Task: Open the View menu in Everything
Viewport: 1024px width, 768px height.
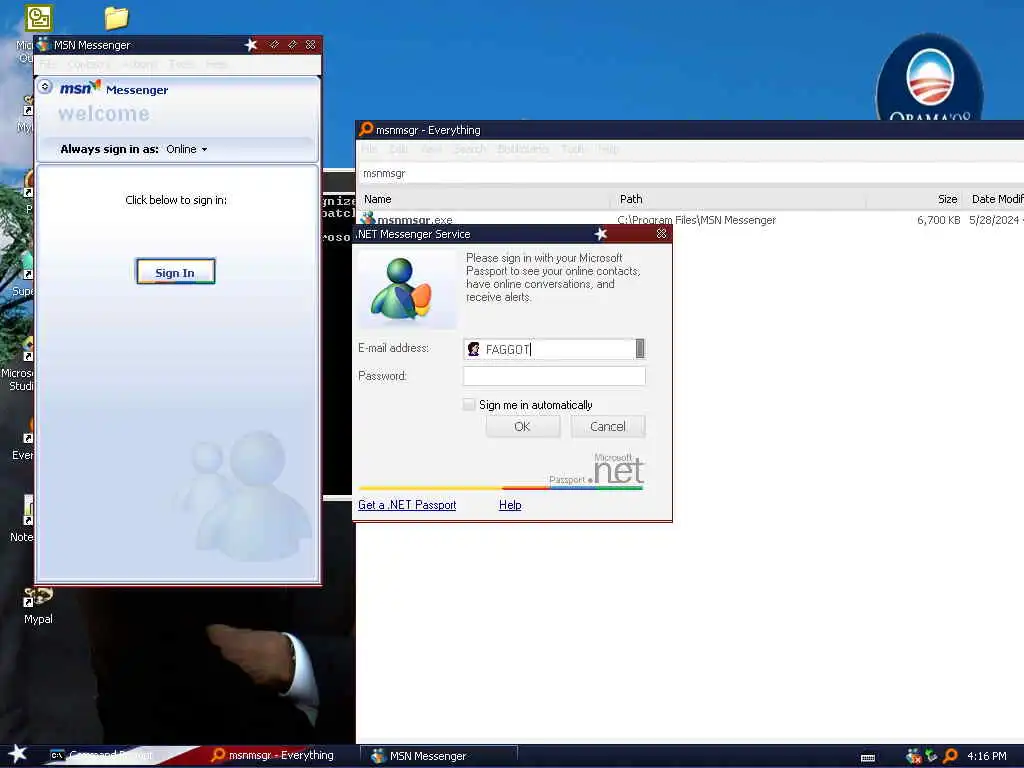Action: click(431, 149)
